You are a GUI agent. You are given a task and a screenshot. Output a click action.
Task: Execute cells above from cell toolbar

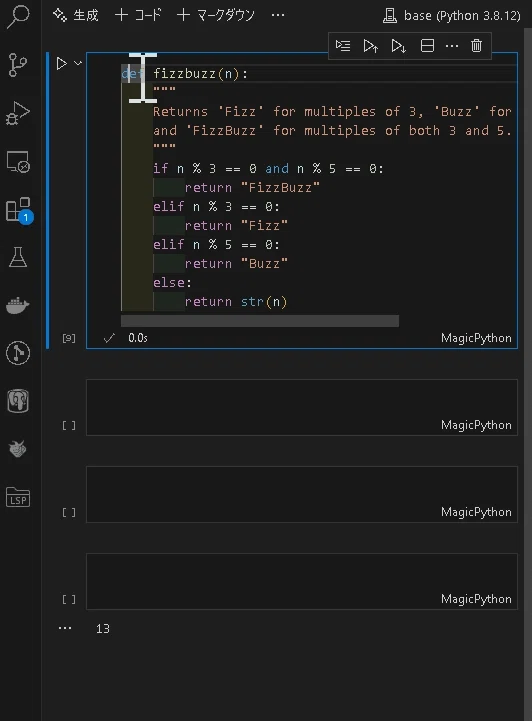click(371, 46)
